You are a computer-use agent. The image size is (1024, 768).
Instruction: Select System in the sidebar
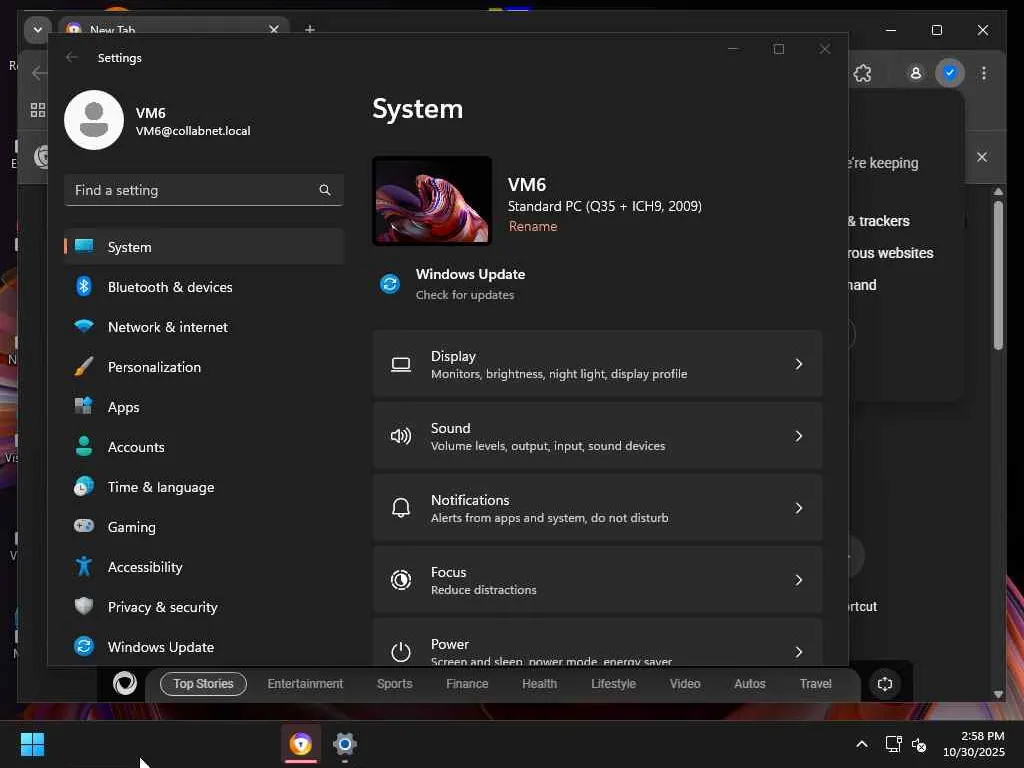pyautogui.click(x=204, y=247)
